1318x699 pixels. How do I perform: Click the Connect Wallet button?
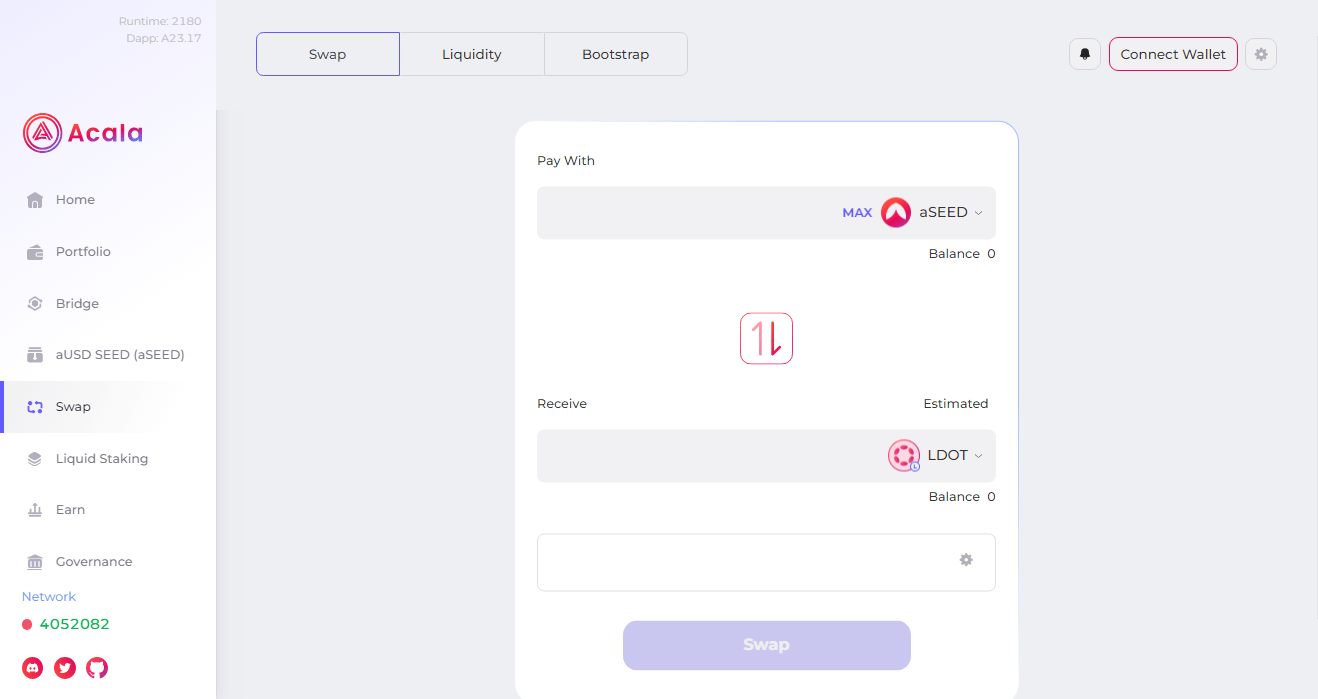1173,54
